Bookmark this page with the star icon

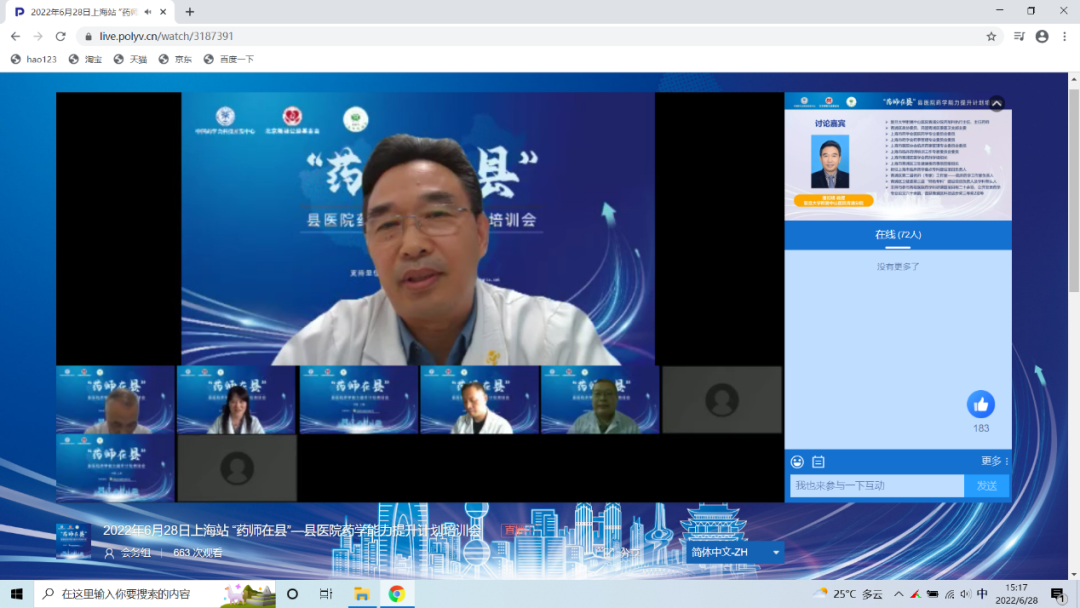(991, 36)
